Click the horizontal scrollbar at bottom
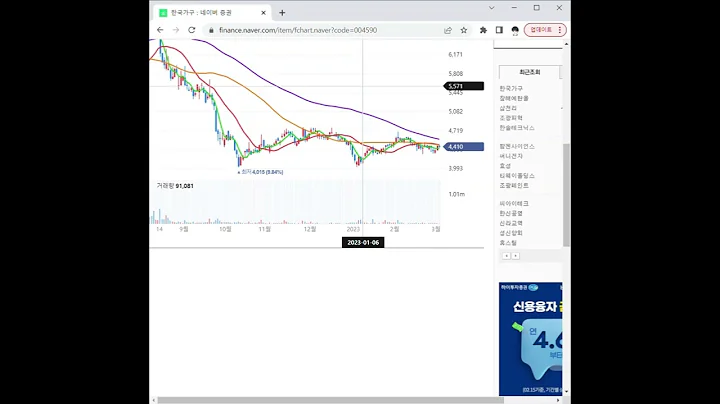Image resolution: width=720 pixels, height=404 pixels. pos(331,400)
